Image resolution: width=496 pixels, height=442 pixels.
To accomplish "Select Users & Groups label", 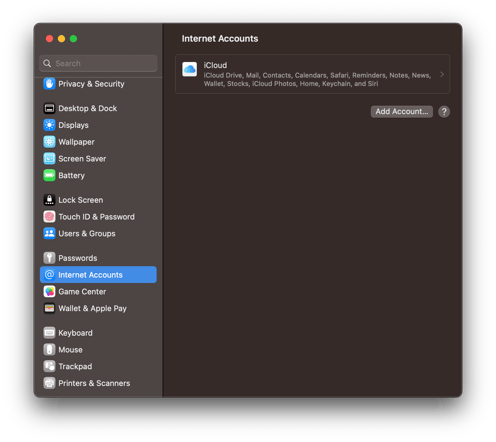I will 87,233.
